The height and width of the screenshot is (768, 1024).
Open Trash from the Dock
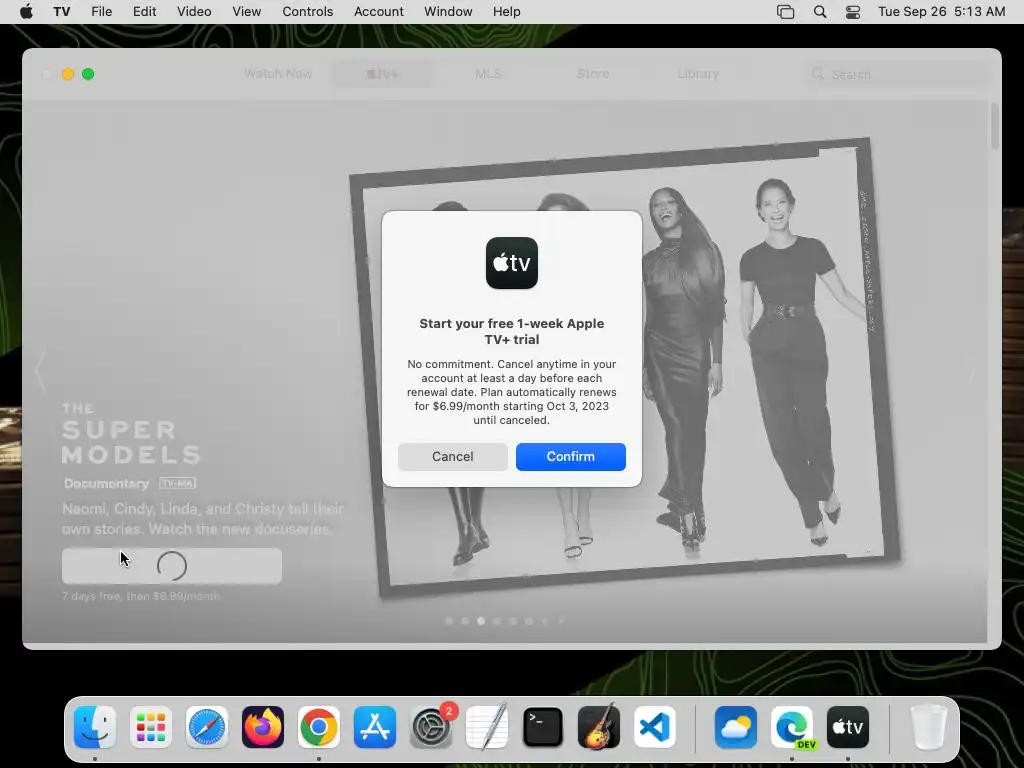[928, 727]
